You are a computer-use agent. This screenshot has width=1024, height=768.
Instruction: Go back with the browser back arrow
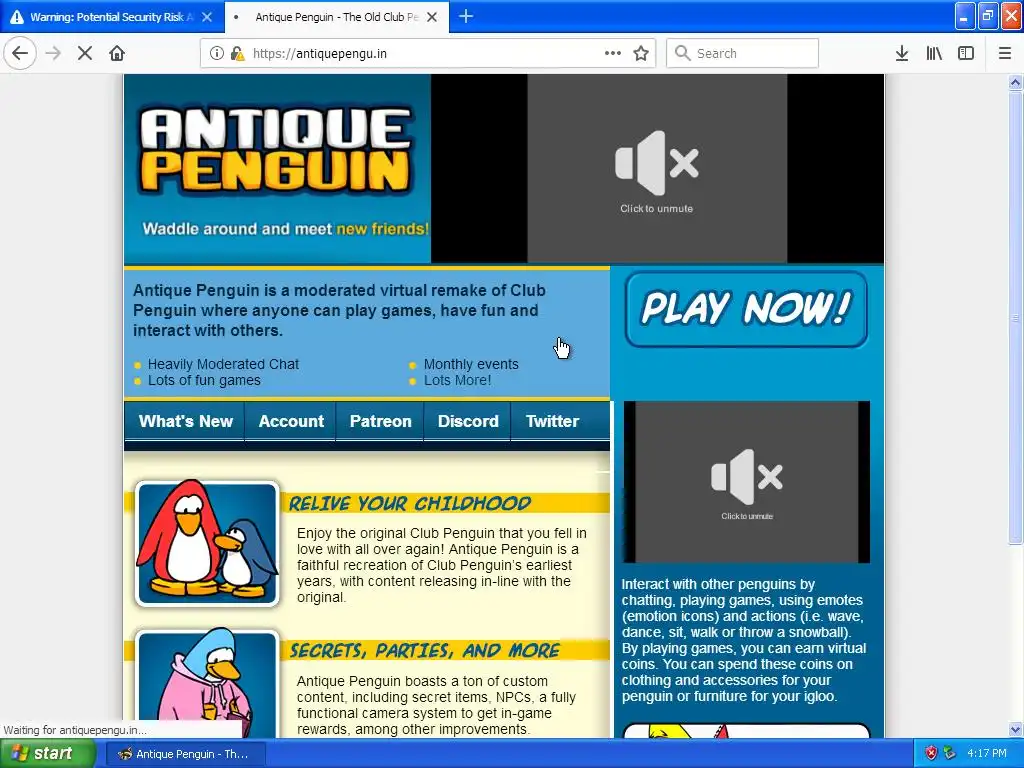point(20,53)
